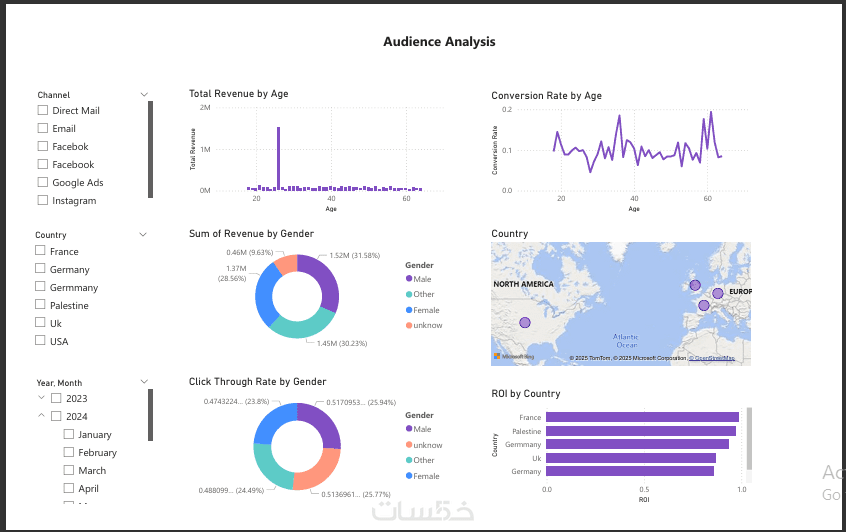Tick the Palestine country checkbox

click(40, 304)
